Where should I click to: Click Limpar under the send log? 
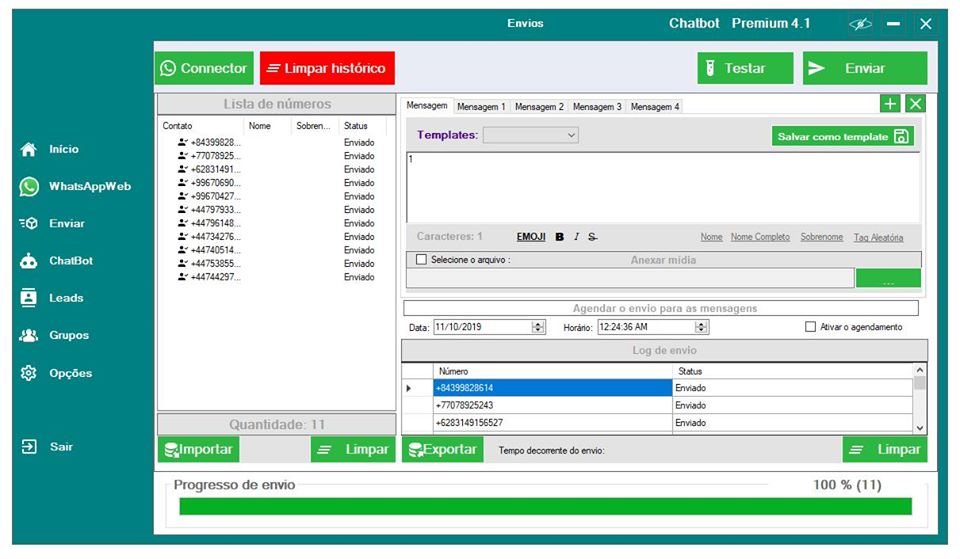[x=885, y=449]
